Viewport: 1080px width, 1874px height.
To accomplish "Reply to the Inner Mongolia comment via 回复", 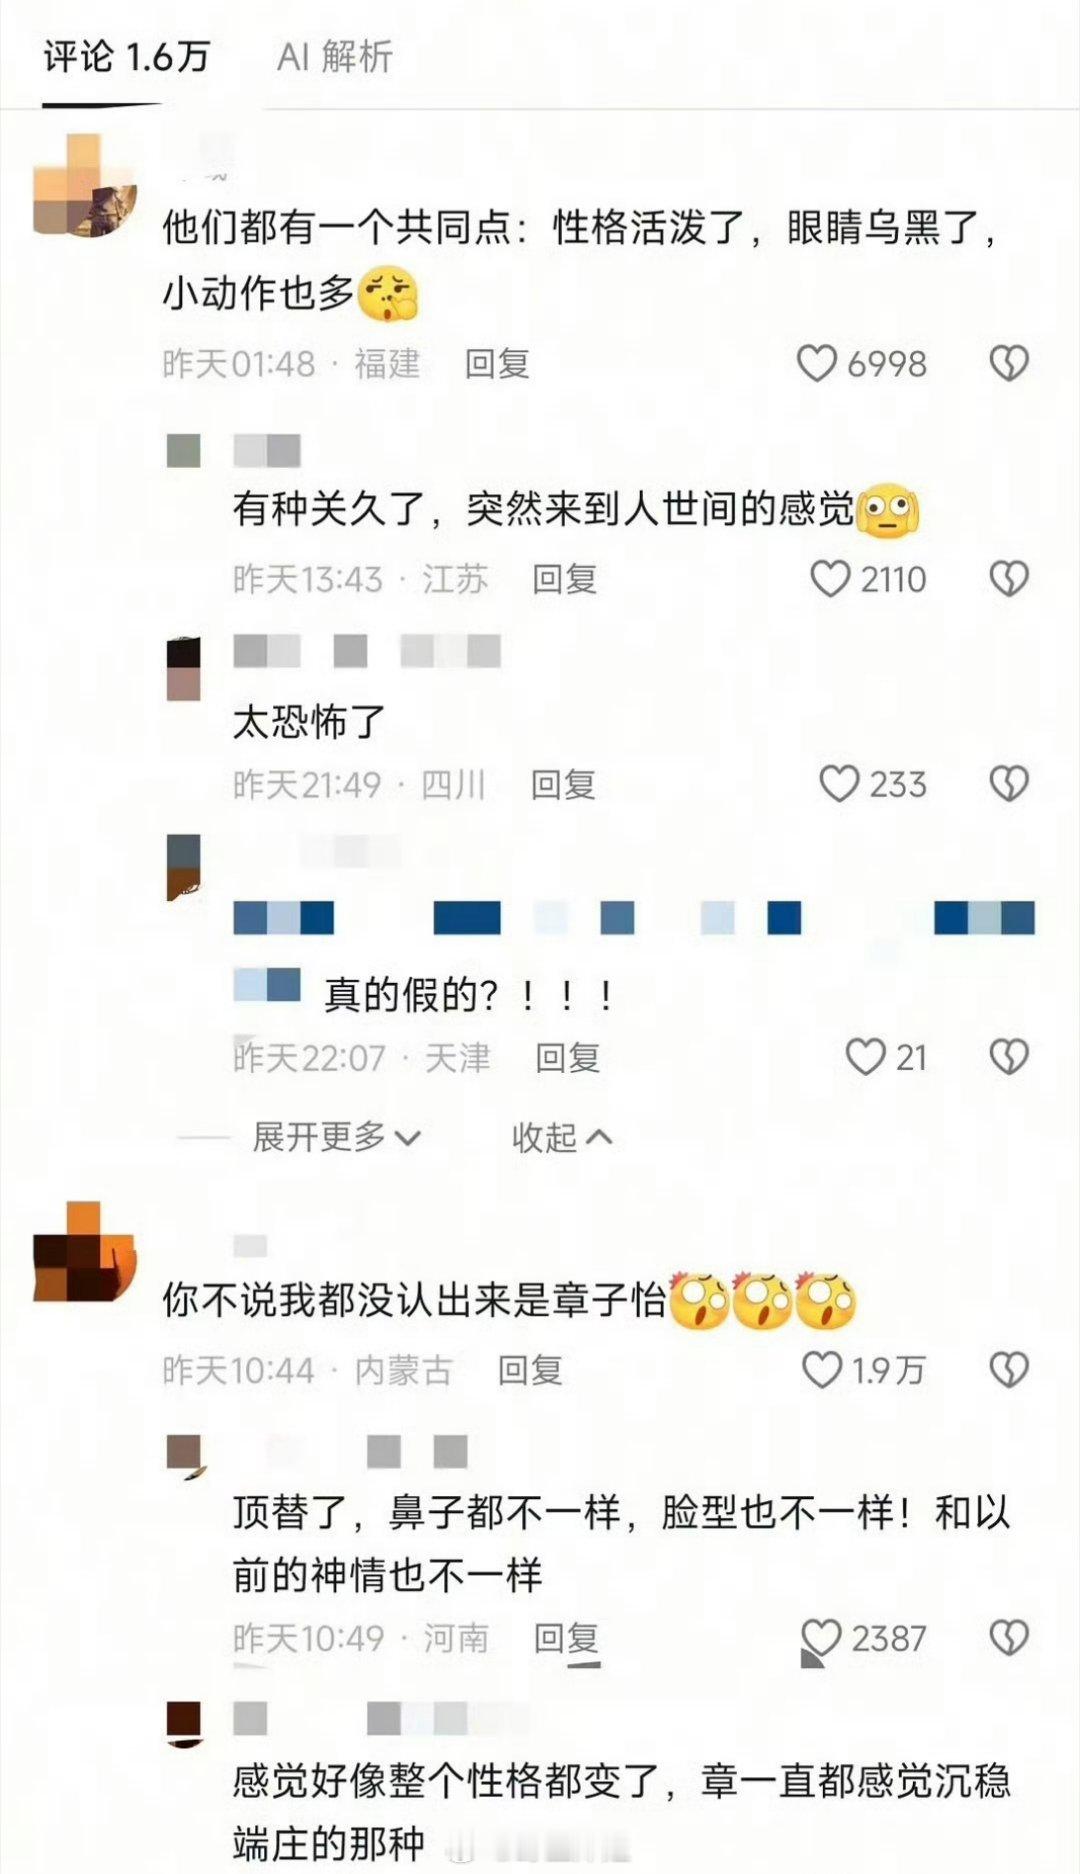I will (530, 1370).
